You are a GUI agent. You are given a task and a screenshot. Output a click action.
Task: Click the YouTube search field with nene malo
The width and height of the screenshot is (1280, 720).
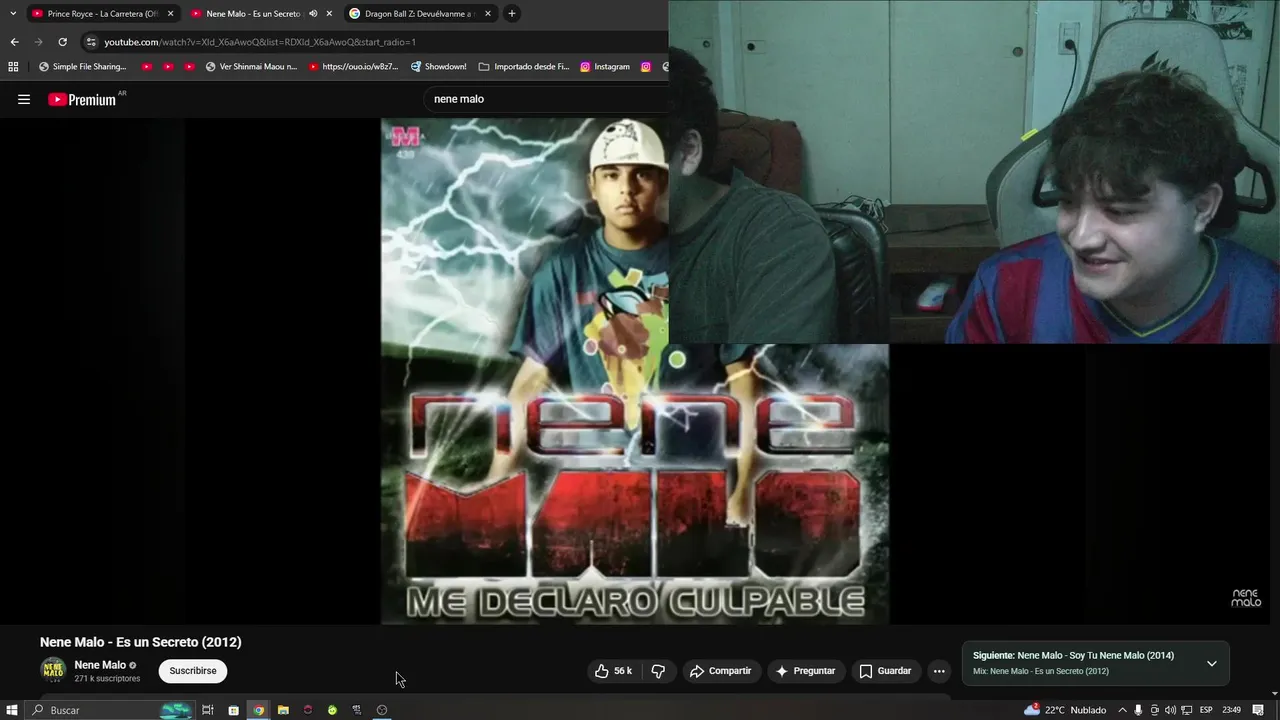point(545,99)
